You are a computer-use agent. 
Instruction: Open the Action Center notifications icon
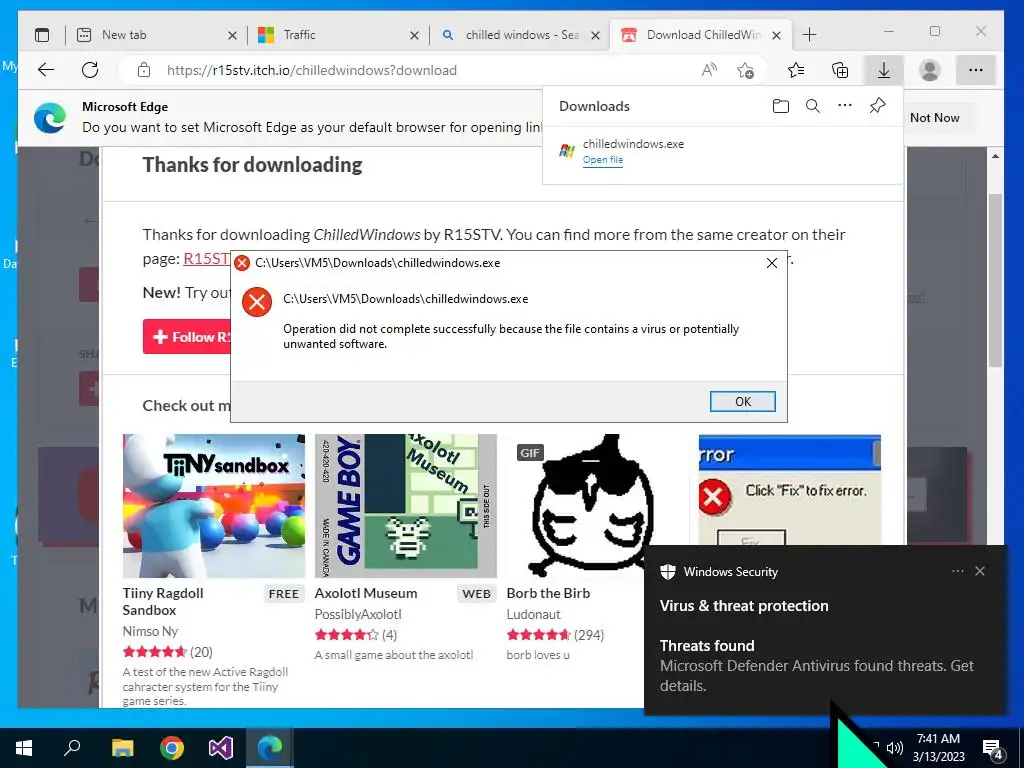pyautogui.click(x=993, y=748)
